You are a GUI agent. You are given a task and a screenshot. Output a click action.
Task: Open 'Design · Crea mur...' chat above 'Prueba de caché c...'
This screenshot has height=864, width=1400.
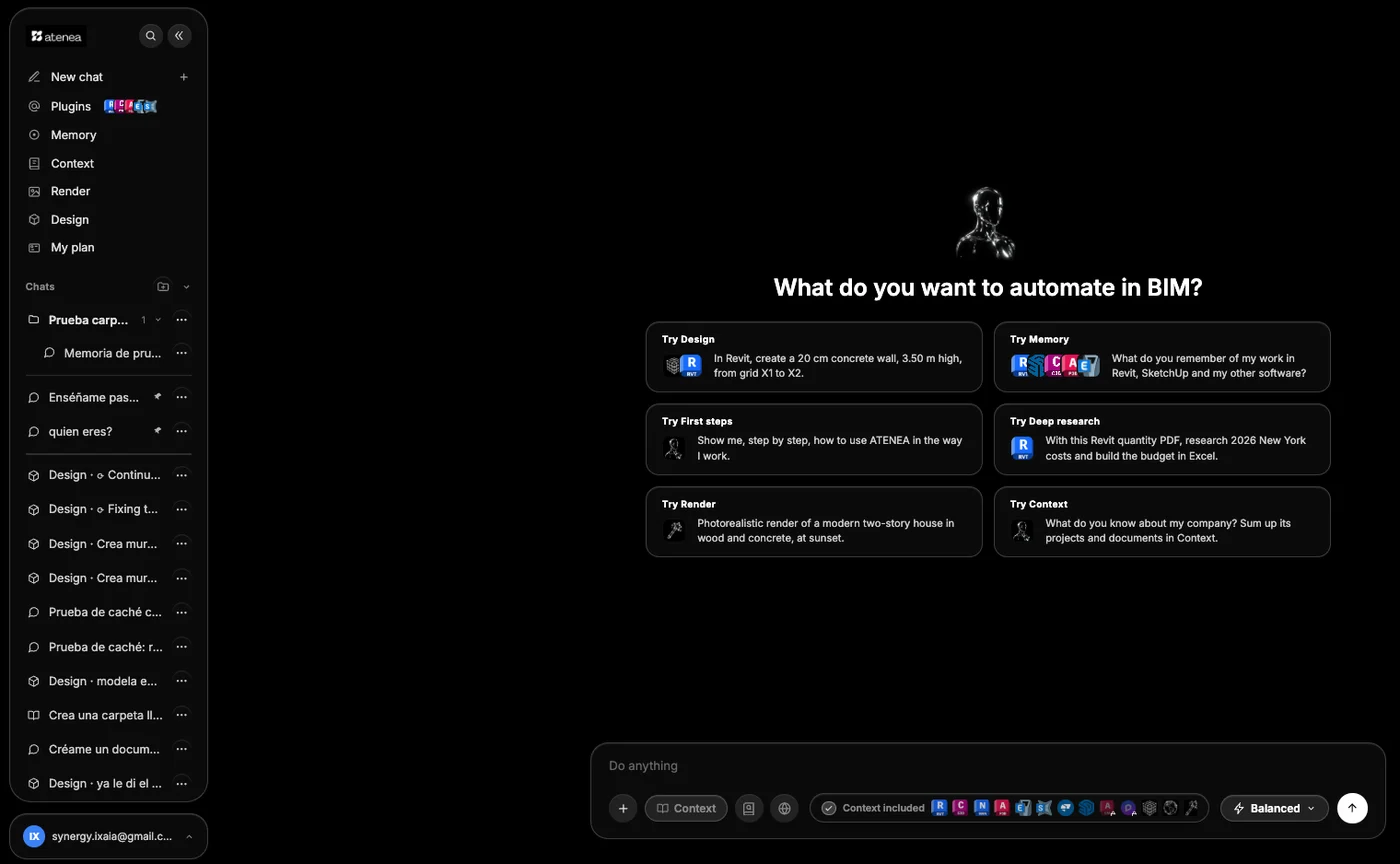pos(104,578)
